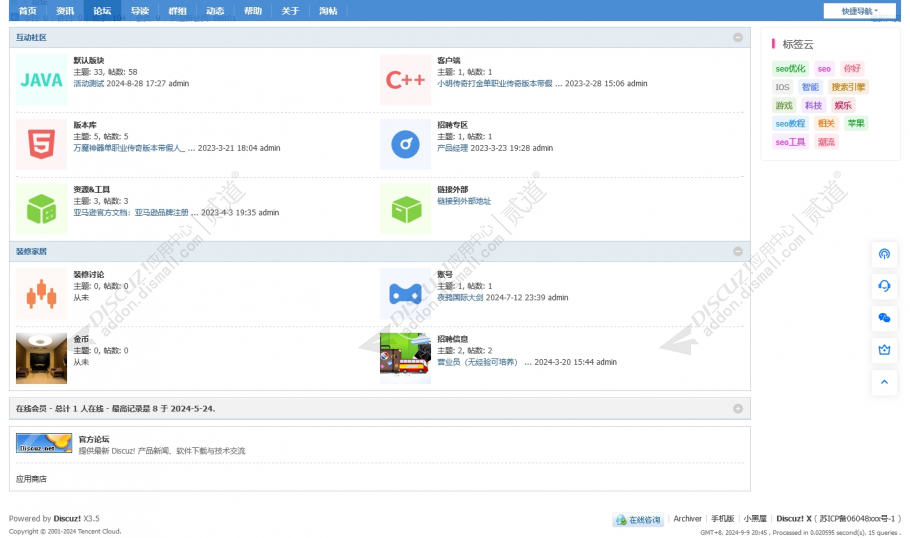Open the 淘帖 menu item
Image resolution: width=910 pixels, height=538 pixels.
(328, 10)
